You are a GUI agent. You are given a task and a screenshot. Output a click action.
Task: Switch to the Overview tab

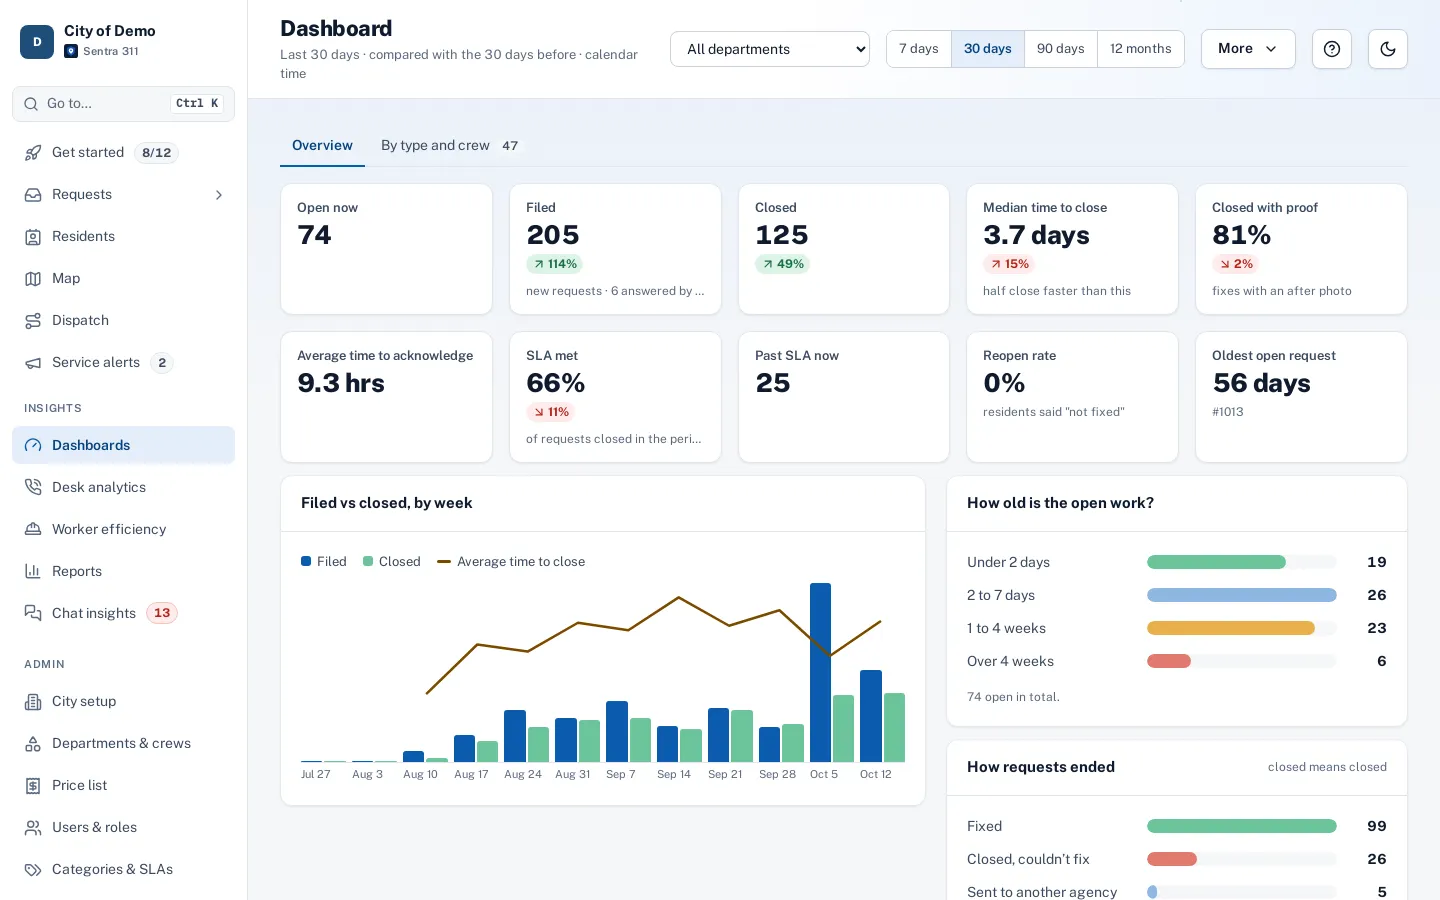tap(322, 146)
